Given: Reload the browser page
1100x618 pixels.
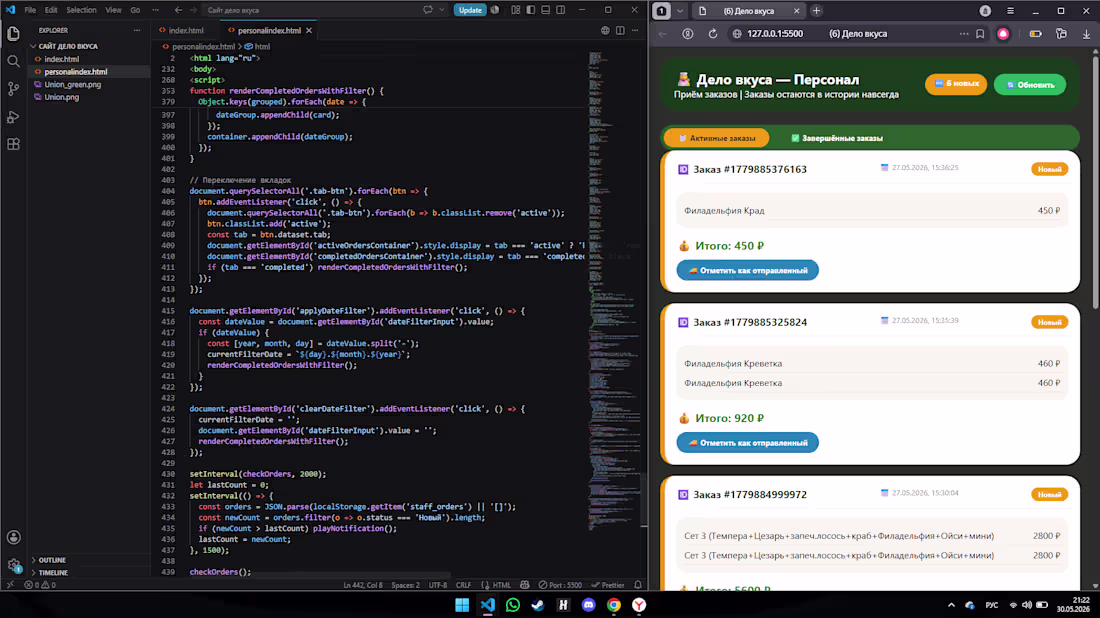Looking at the screenshot, I should pyautogui.click(x=713, y=34).
